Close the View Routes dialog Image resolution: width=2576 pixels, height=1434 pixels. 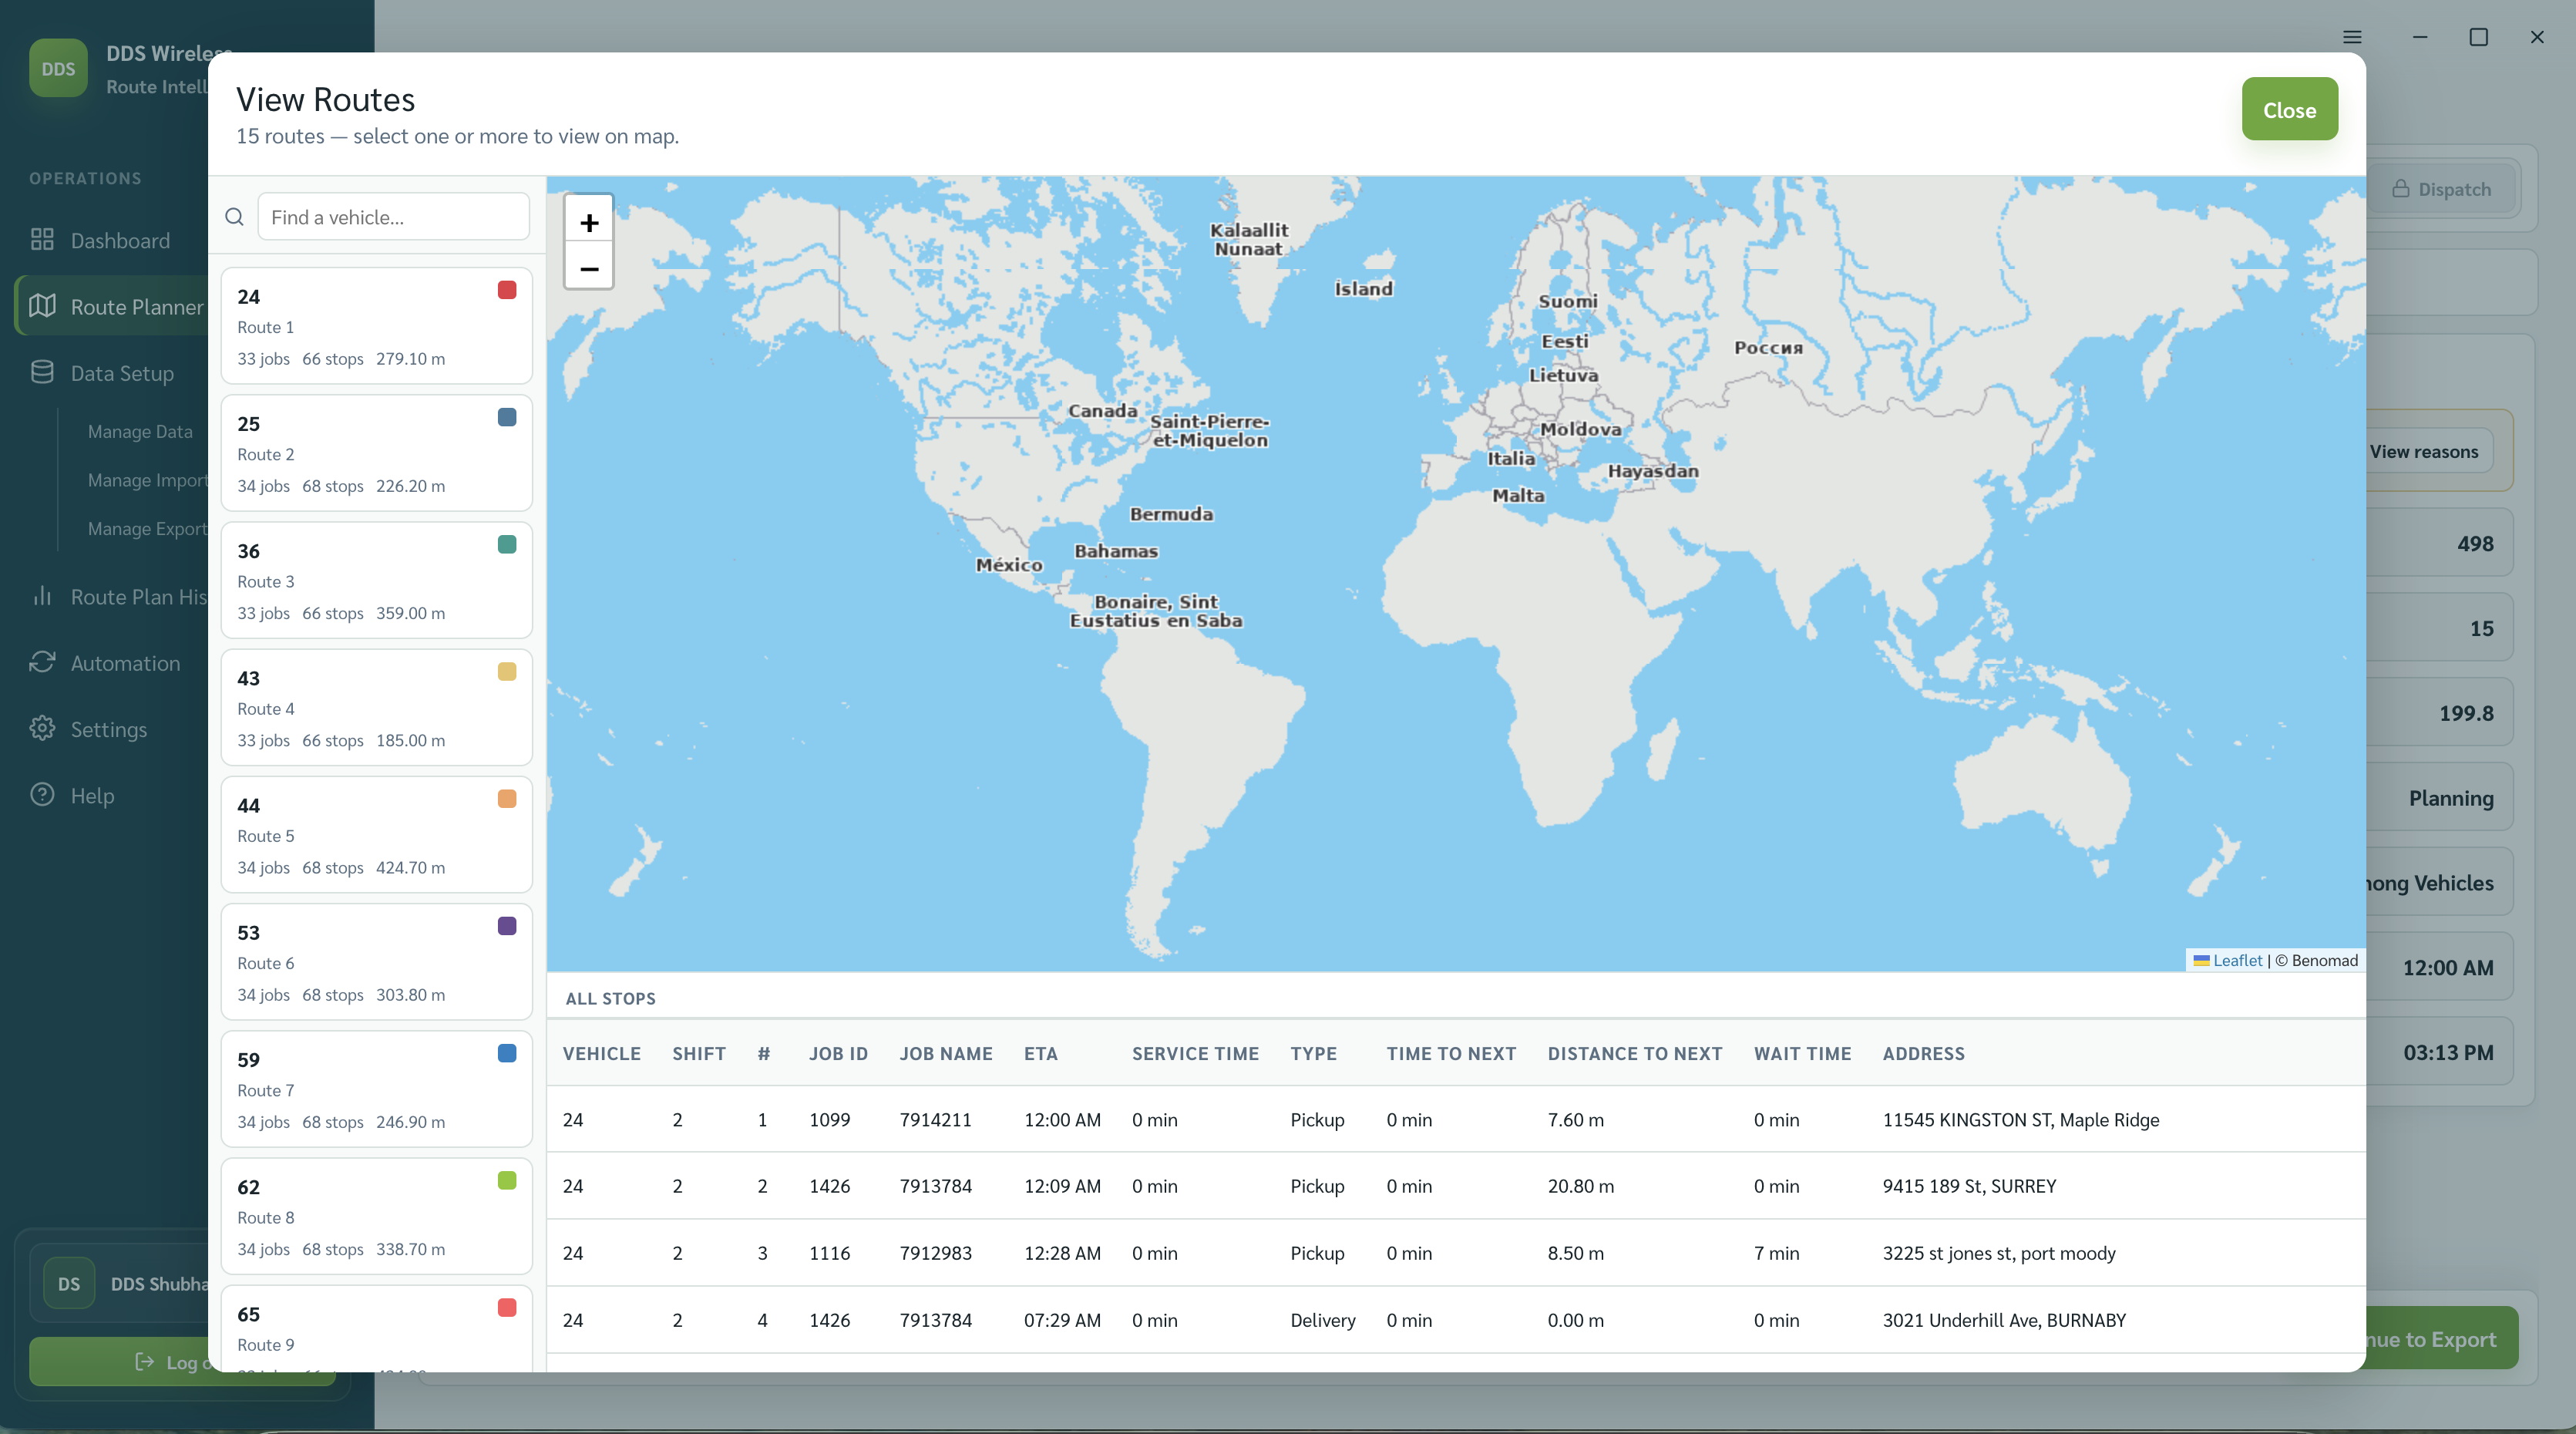[2289, 109]
